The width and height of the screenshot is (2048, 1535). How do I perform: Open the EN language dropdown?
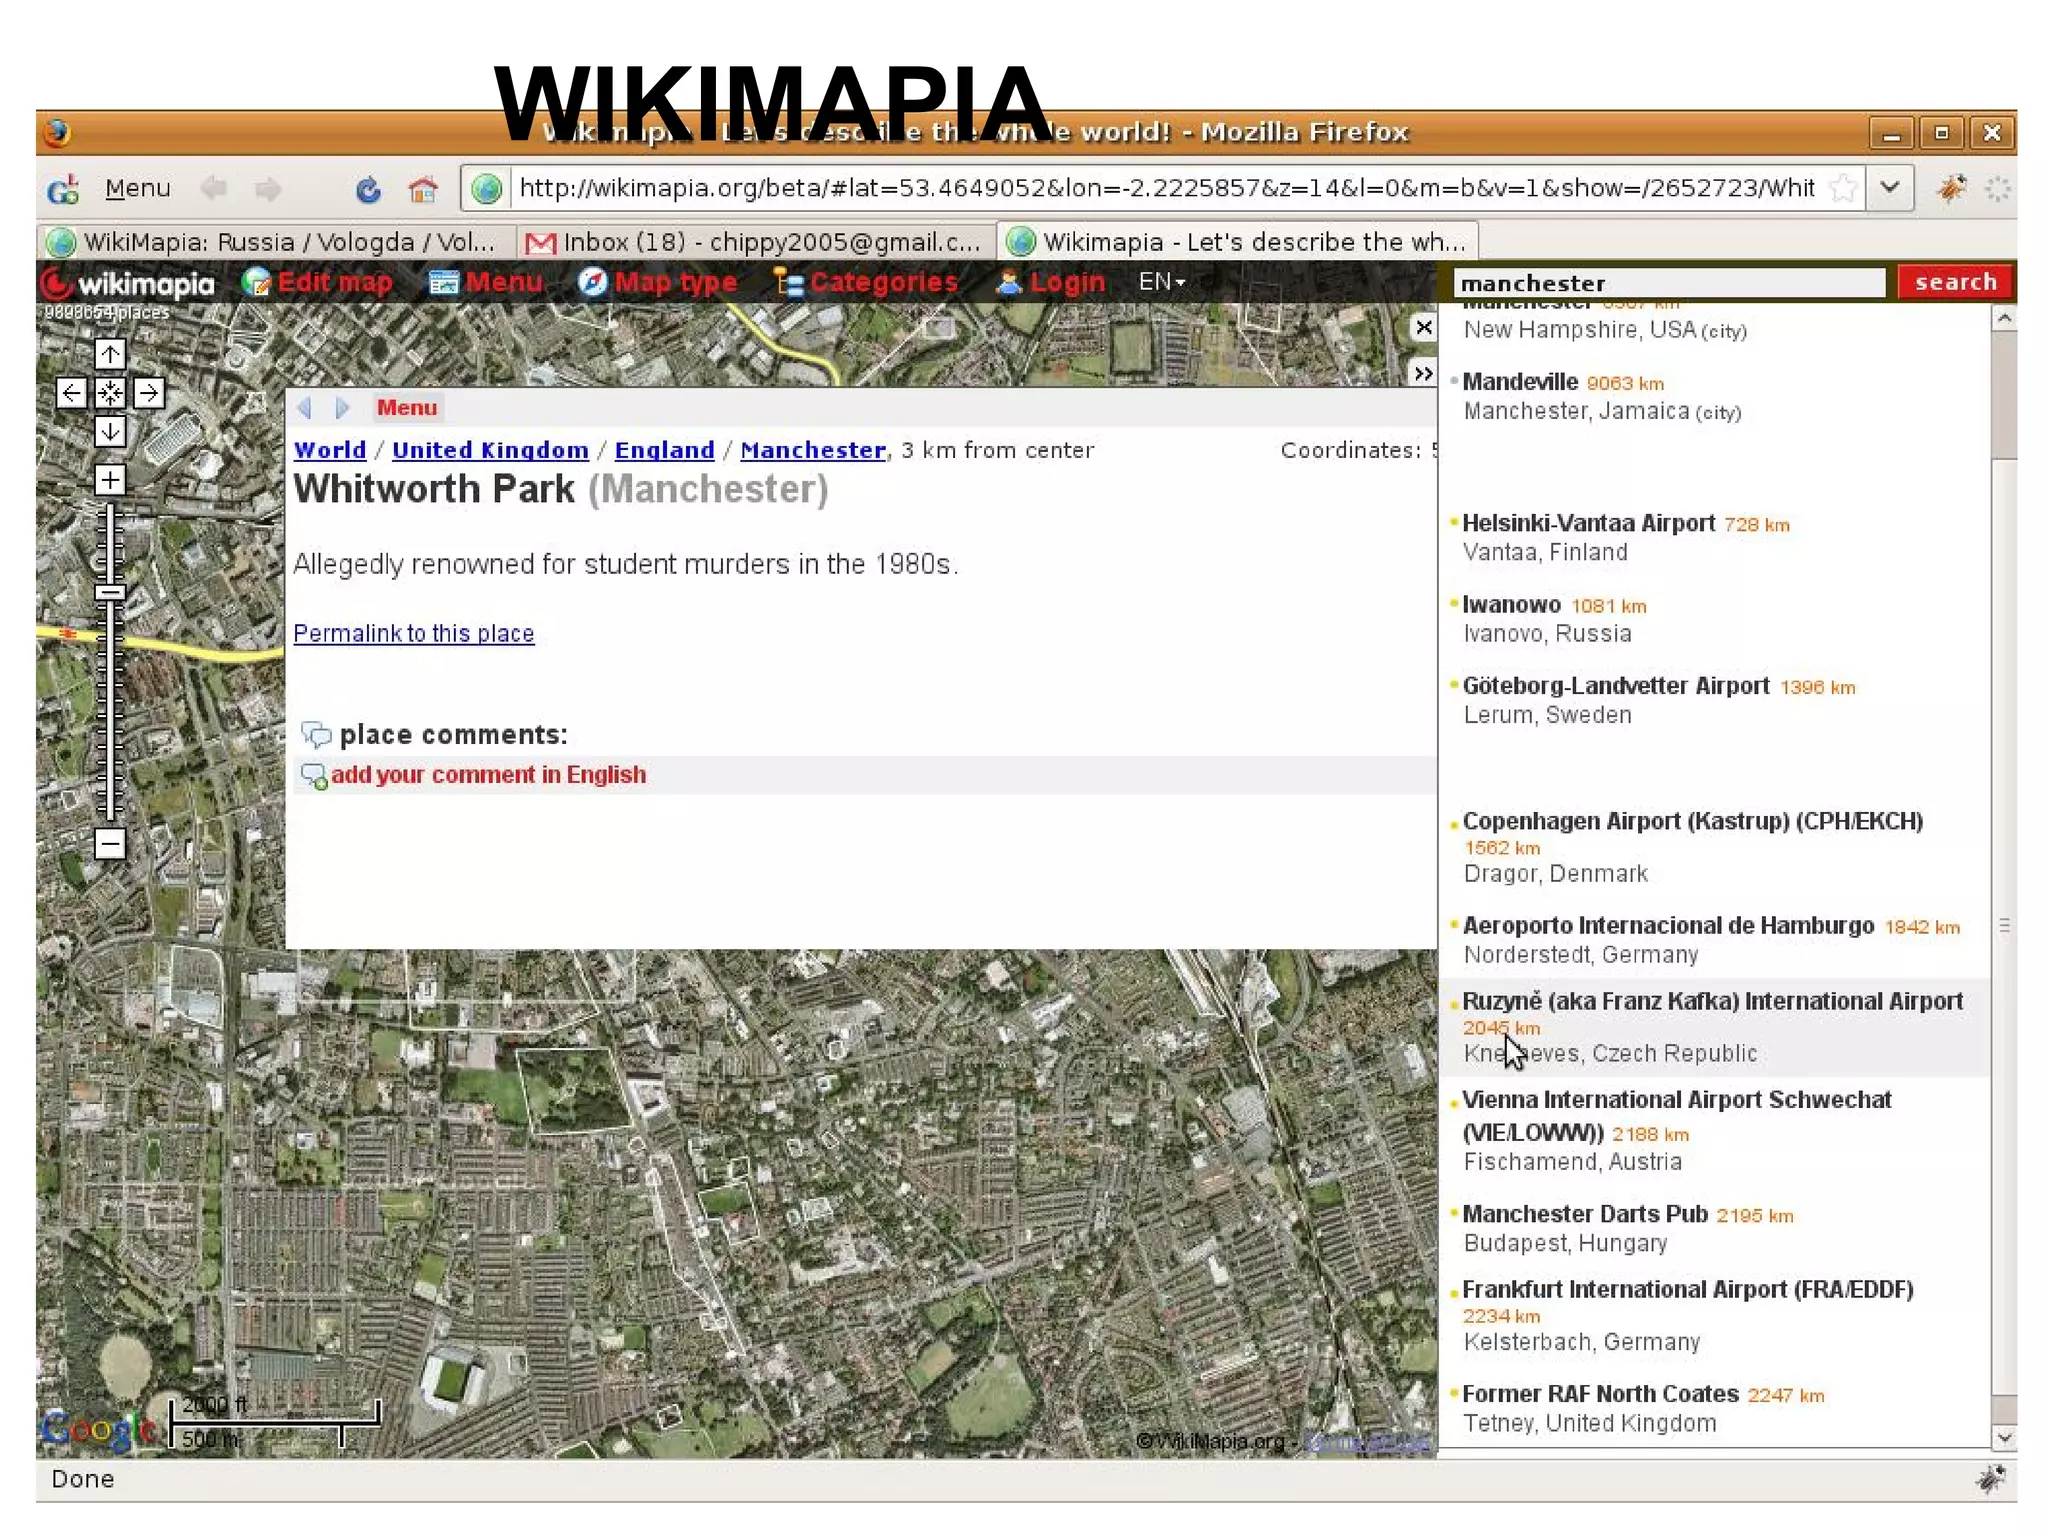click(1162, 282)
